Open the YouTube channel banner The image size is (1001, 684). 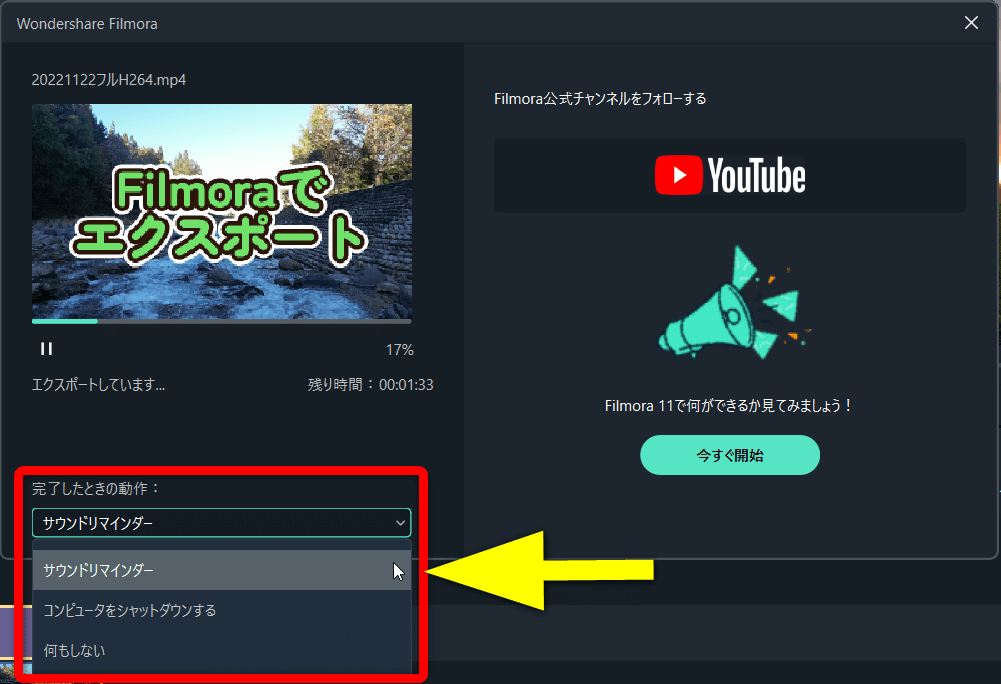pos(730,175)
